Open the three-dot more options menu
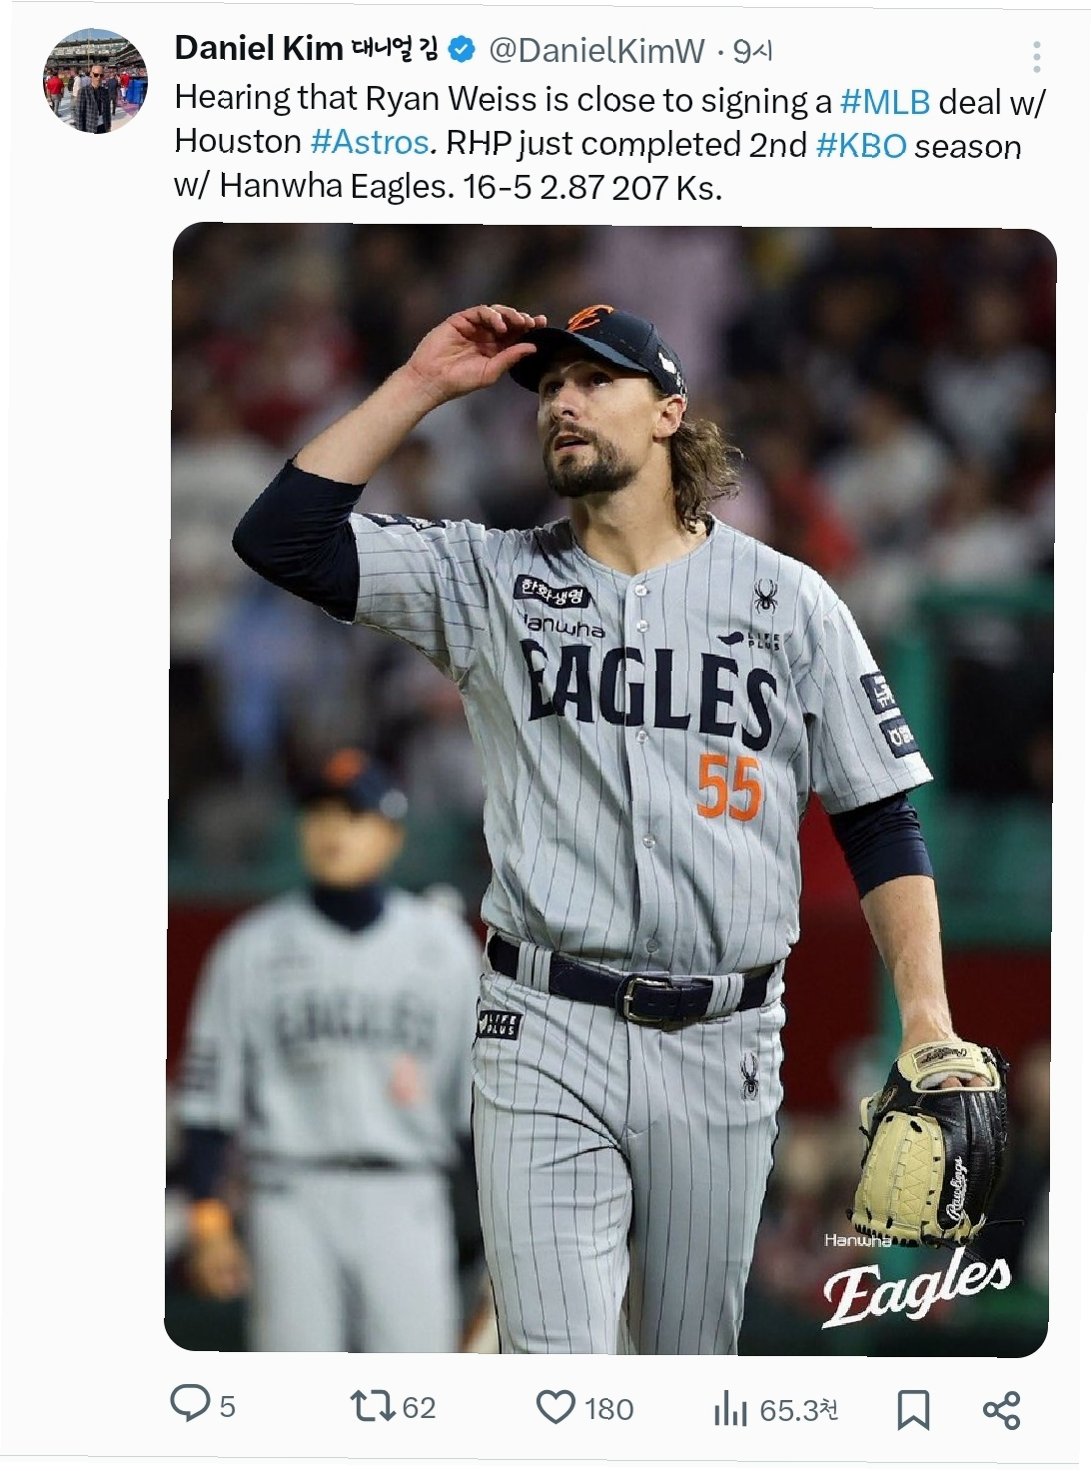This screenshot has width=1091, height=1471. 1036,57
